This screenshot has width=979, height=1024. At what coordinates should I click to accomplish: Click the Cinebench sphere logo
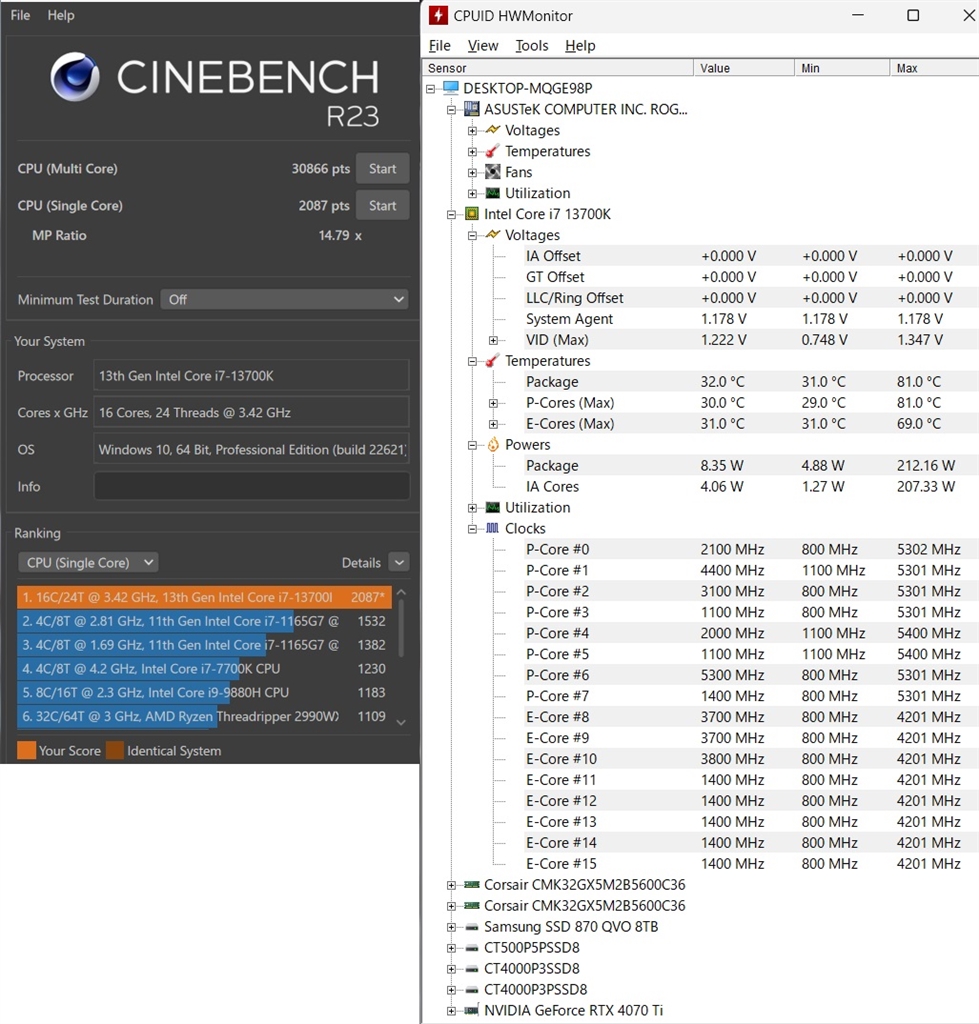[75, 77]
